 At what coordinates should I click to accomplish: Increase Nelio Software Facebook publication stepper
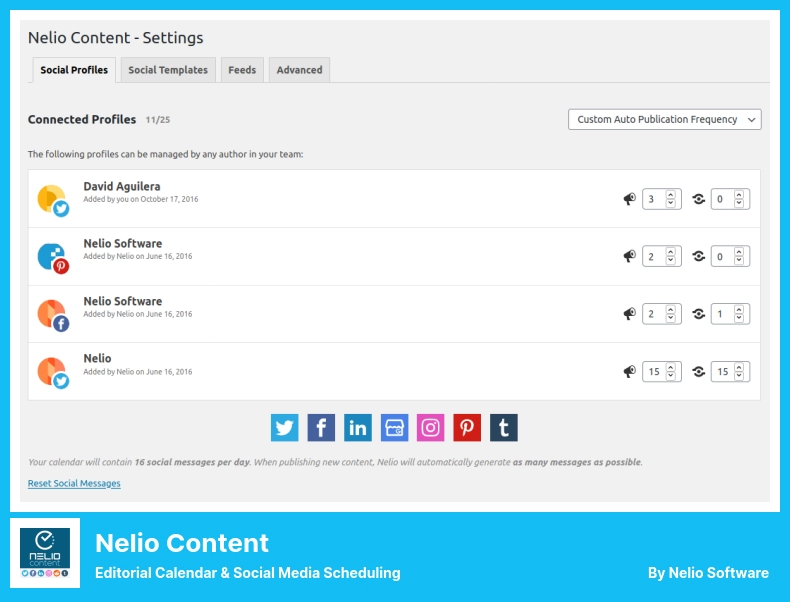[671, 310]
